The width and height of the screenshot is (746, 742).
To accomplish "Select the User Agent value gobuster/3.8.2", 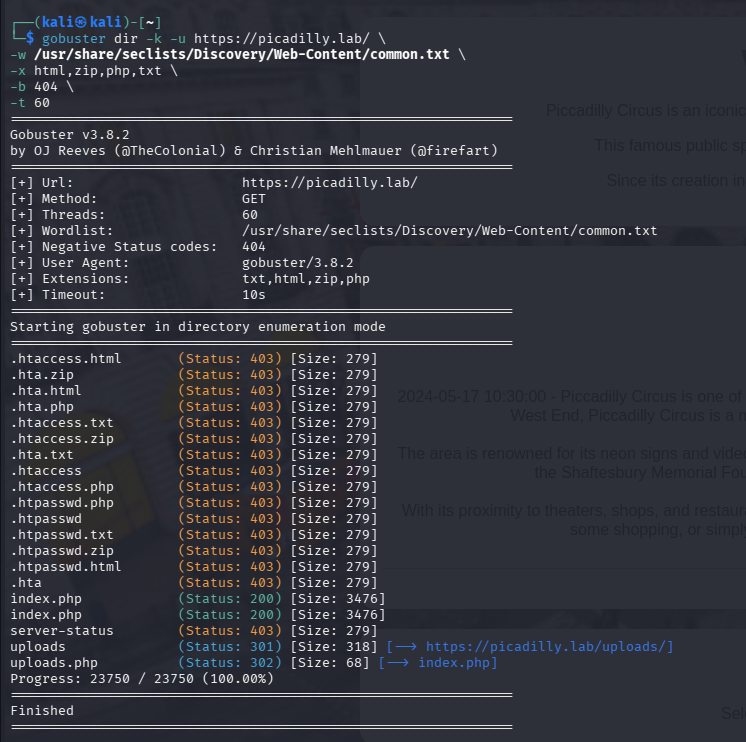I will point(297,263).
